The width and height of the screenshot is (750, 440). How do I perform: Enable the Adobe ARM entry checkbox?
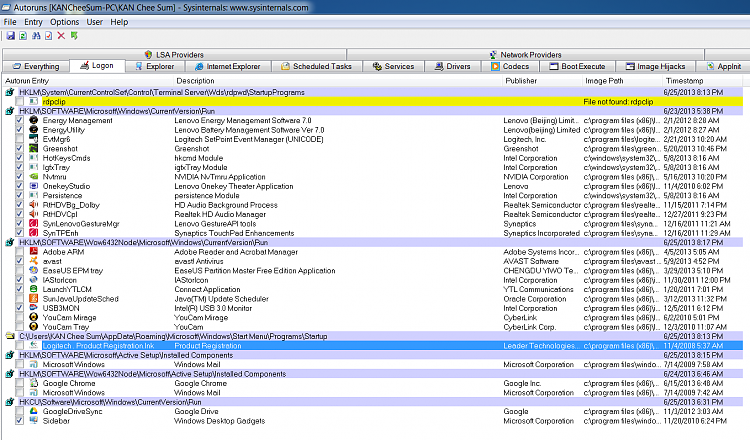[20, 252]
